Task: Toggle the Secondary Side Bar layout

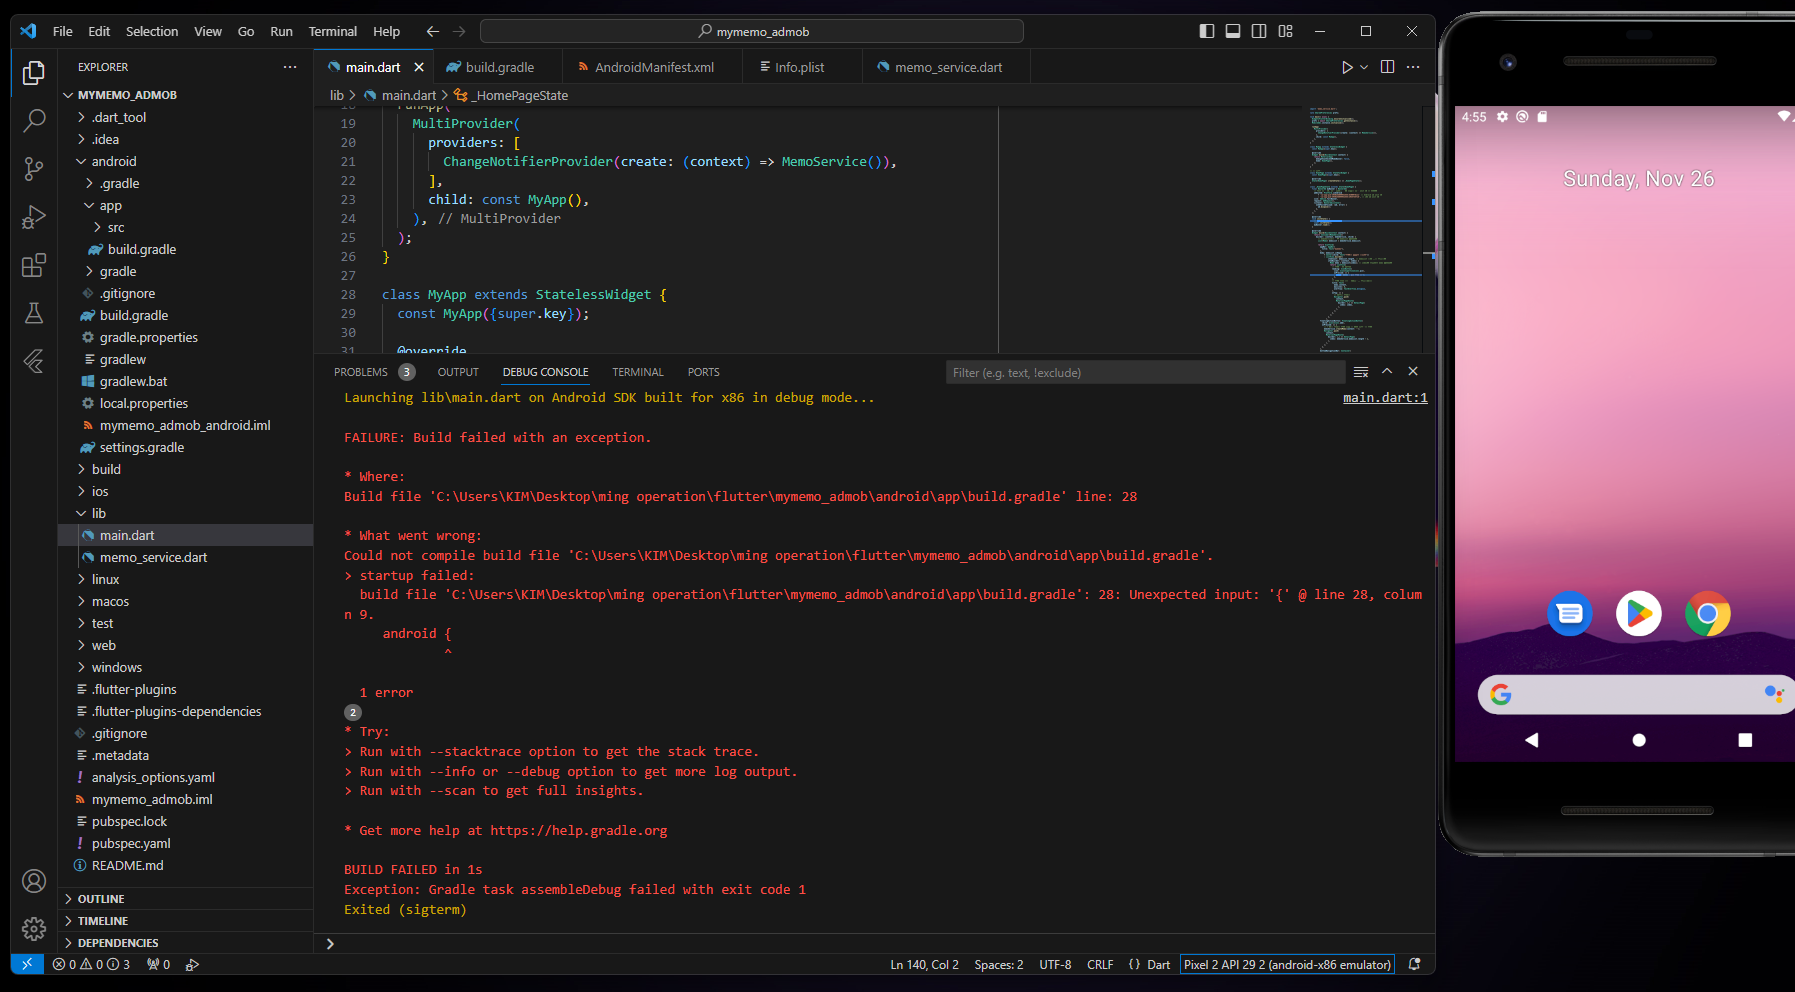Action: click(1259, 31)
